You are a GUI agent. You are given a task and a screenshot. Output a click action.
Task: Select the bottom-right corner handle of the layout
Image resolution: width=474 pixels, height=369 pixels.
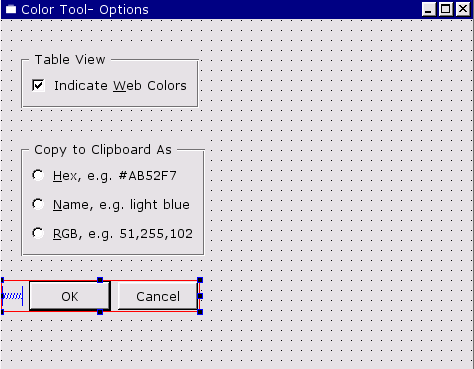tap(200, 312)
